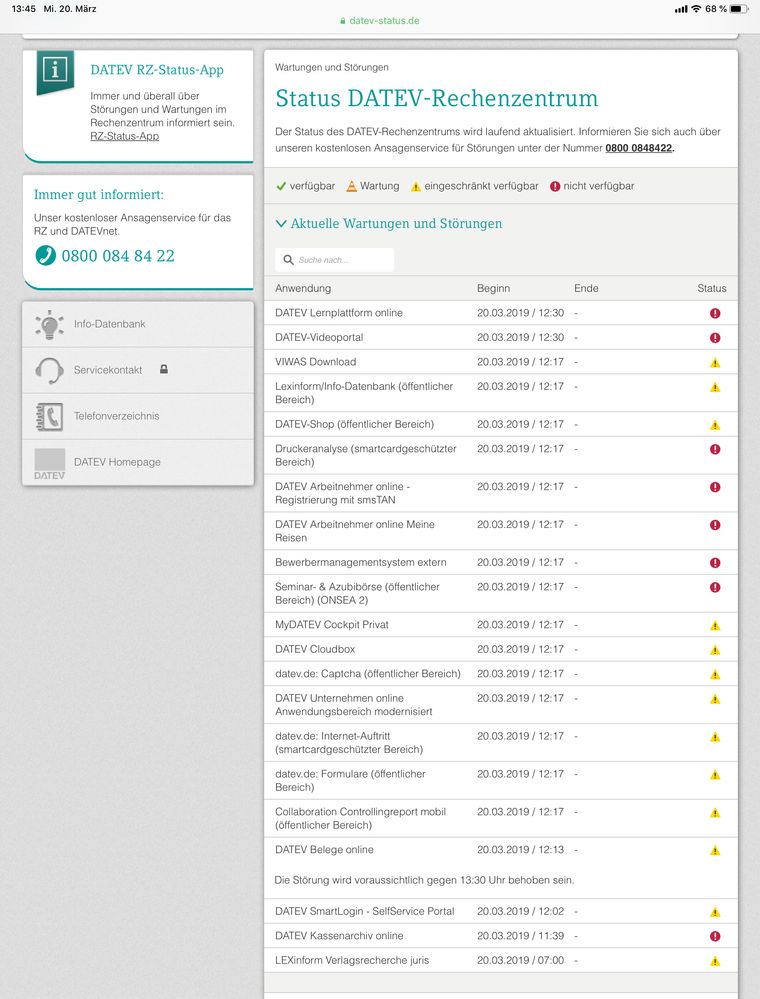Tap the 13:45 clock in the status bar

pos(24,9)
